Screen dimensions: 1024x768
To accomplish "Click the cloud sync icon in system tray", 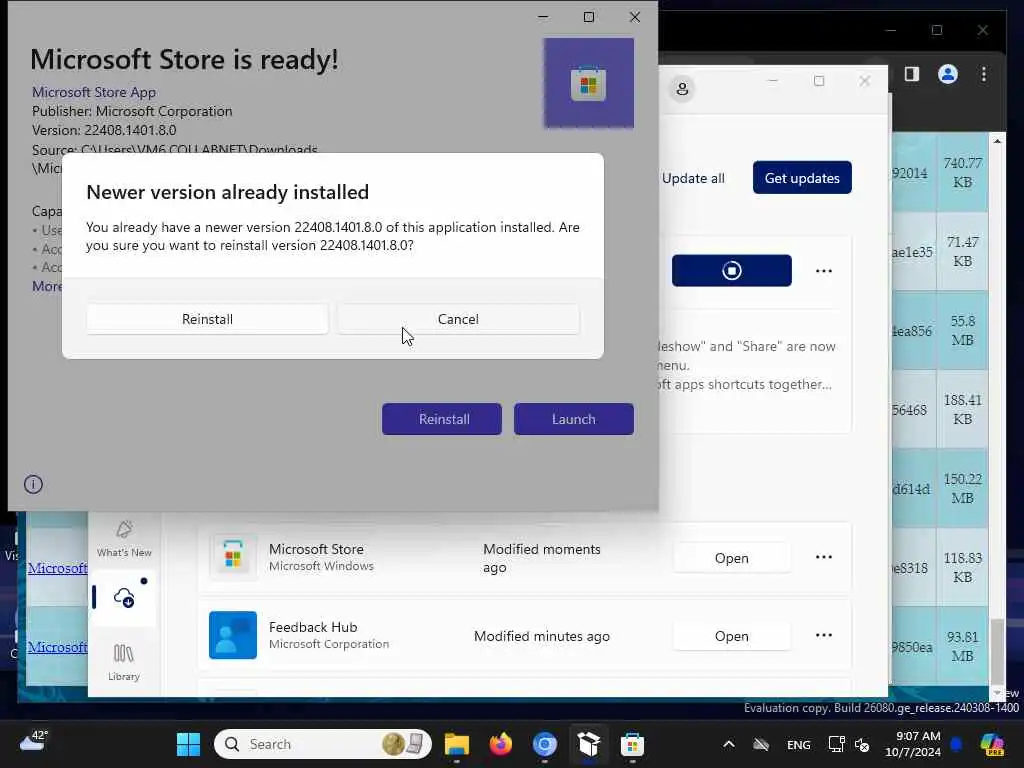I will (x=761, y=744).
